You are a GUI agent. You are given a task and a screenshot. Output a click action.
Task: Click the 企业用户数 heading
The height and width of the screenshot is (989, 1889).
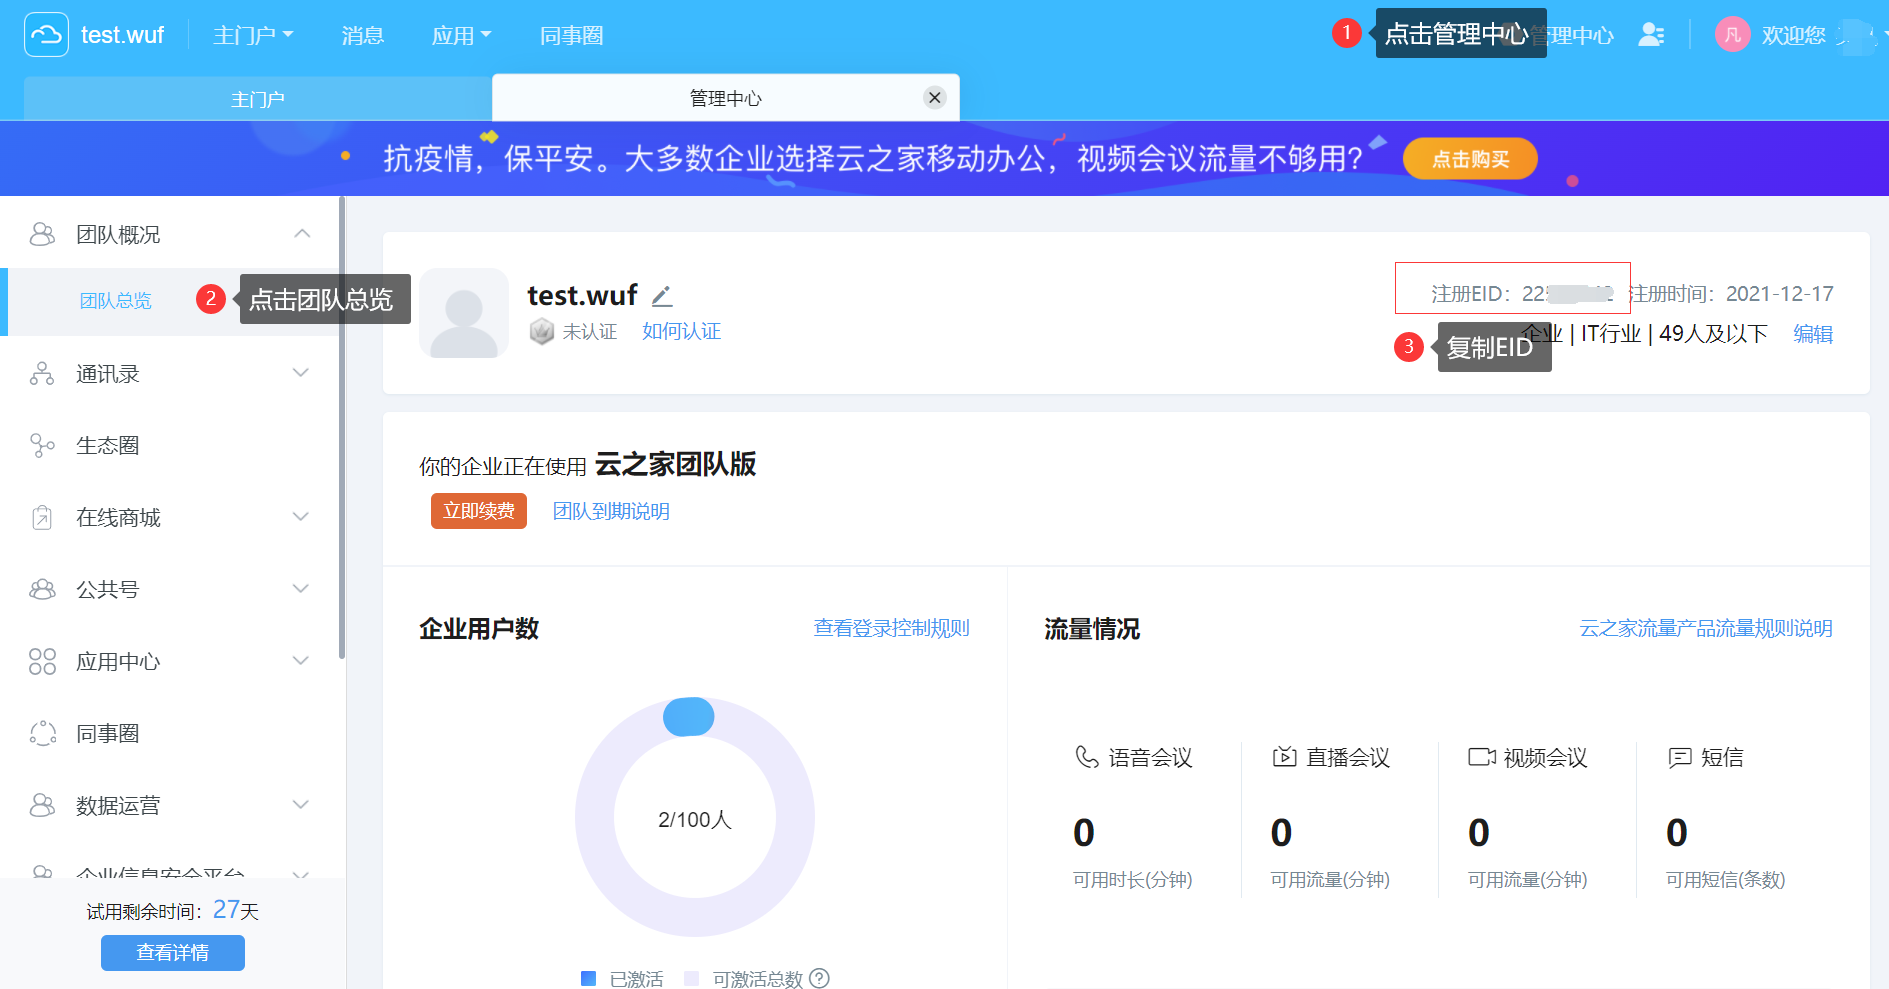click(479, 629)
